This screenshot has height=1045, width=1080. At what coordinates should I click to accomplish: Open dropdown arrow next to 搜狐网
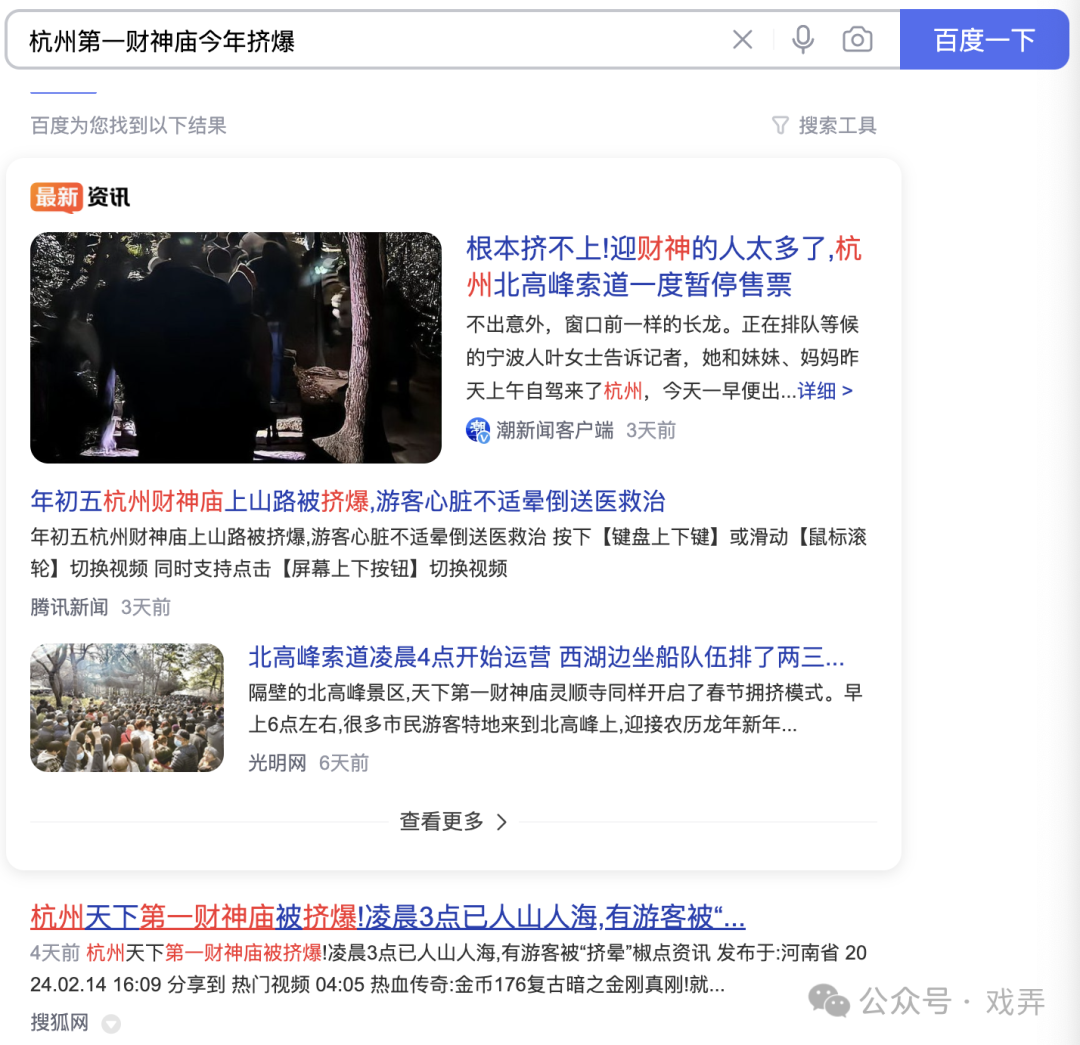111,1024
